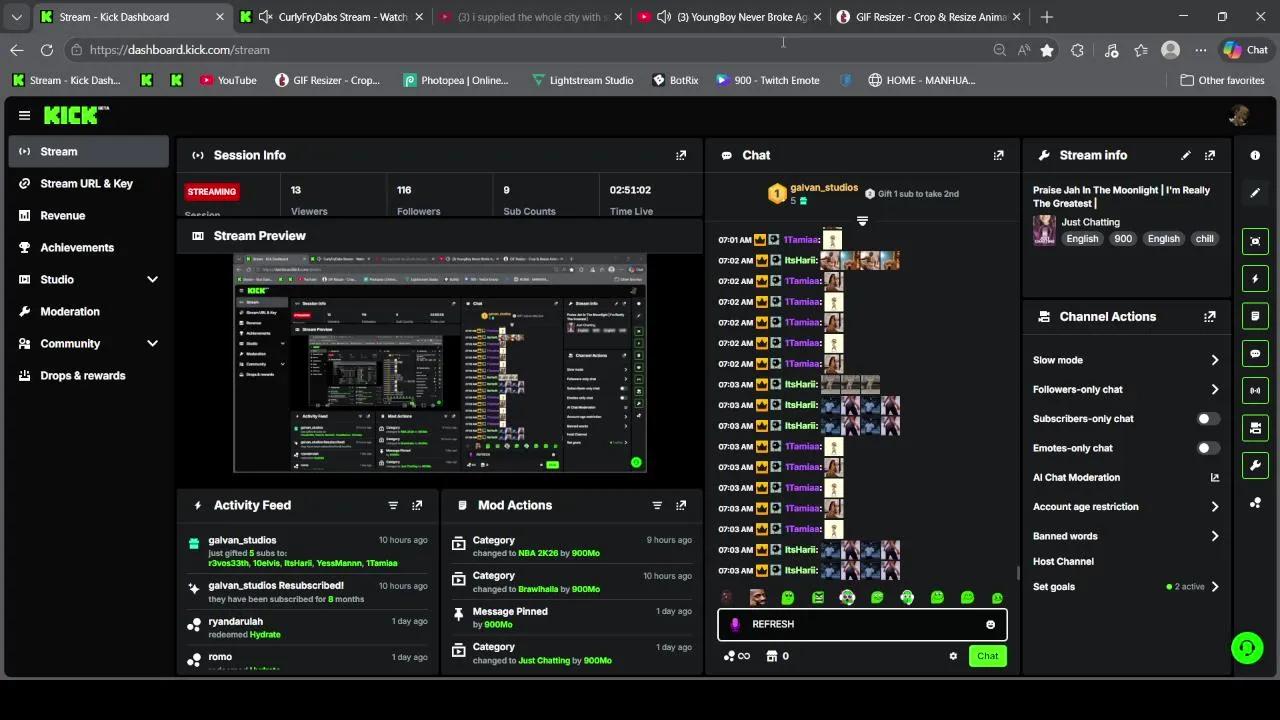Viewport: 1280px width, 720px height.
Task: Pop out the Channel Actions panel
Action: click(1210, 316)
